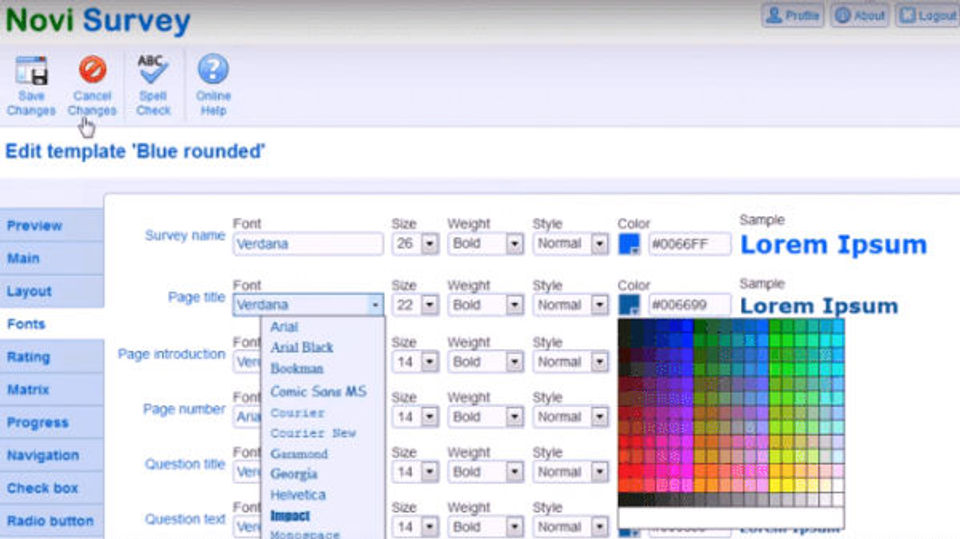
Task: Open Survey name color picker swatch
Action: (629, 244)
